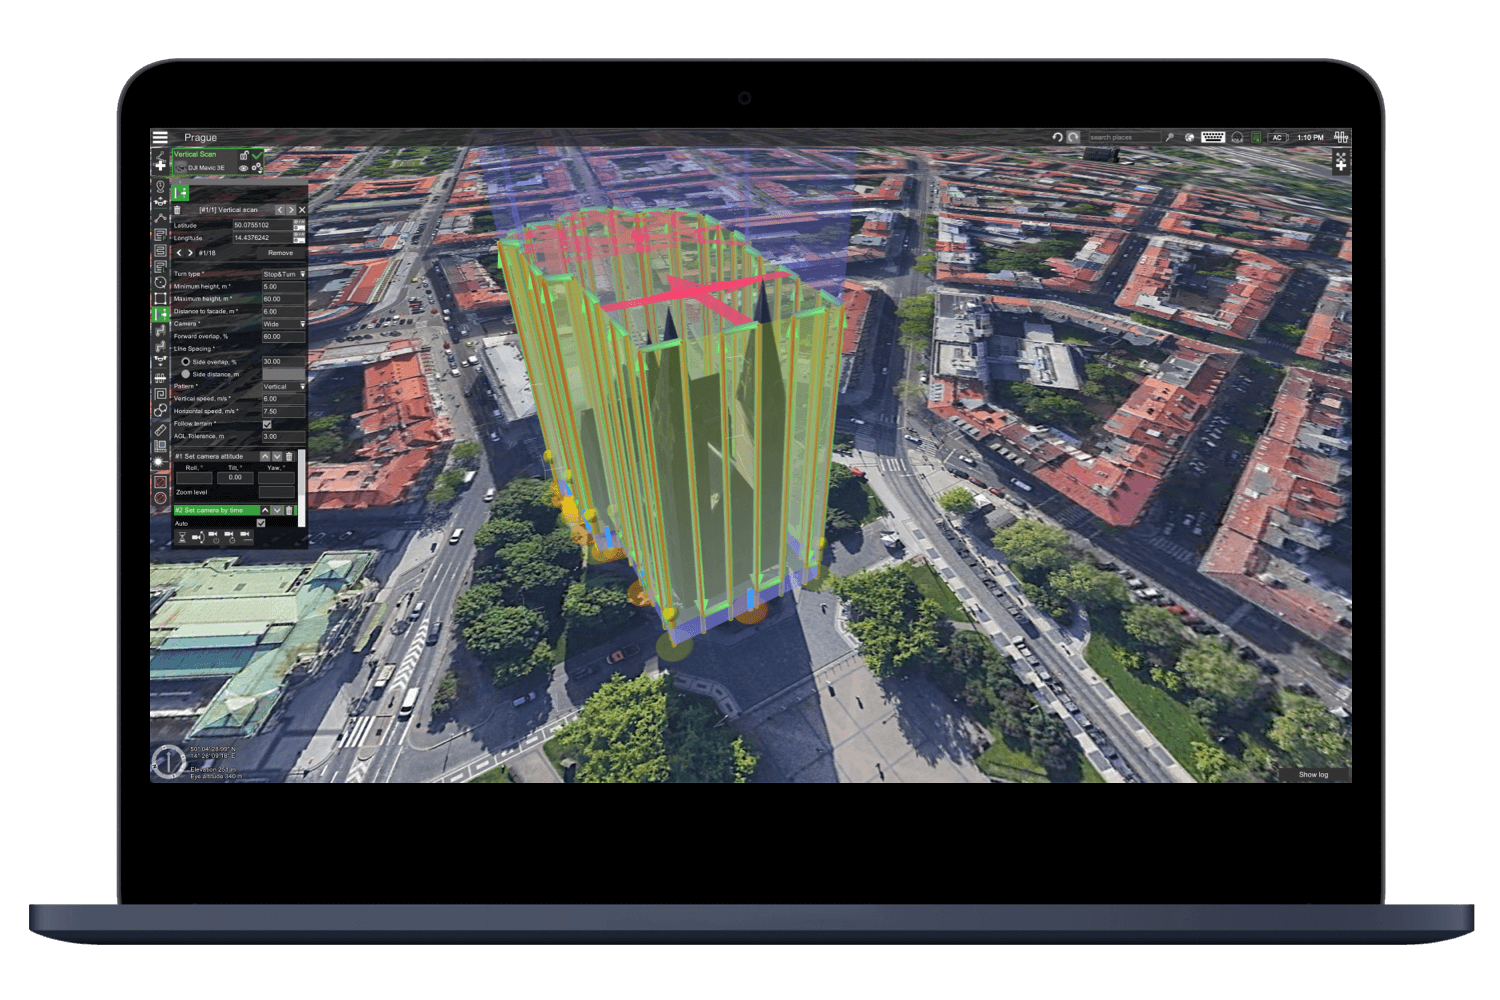
Task: Delete the Vertical scan waypoint via trash icon
Action: 177,210
